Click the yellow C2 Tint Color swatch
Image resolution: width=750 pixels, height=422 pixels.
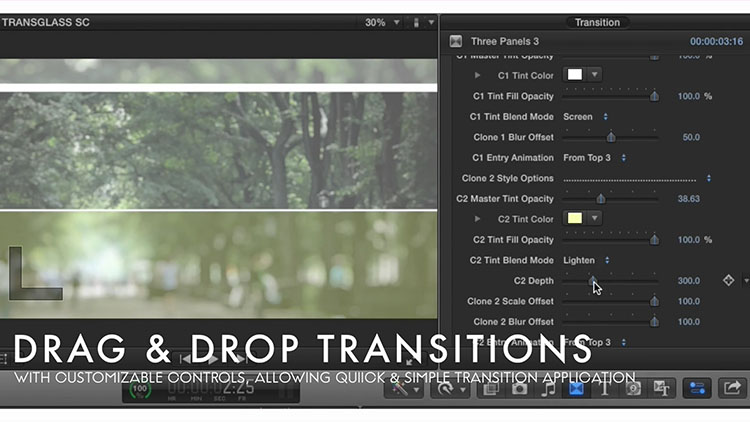575,218
